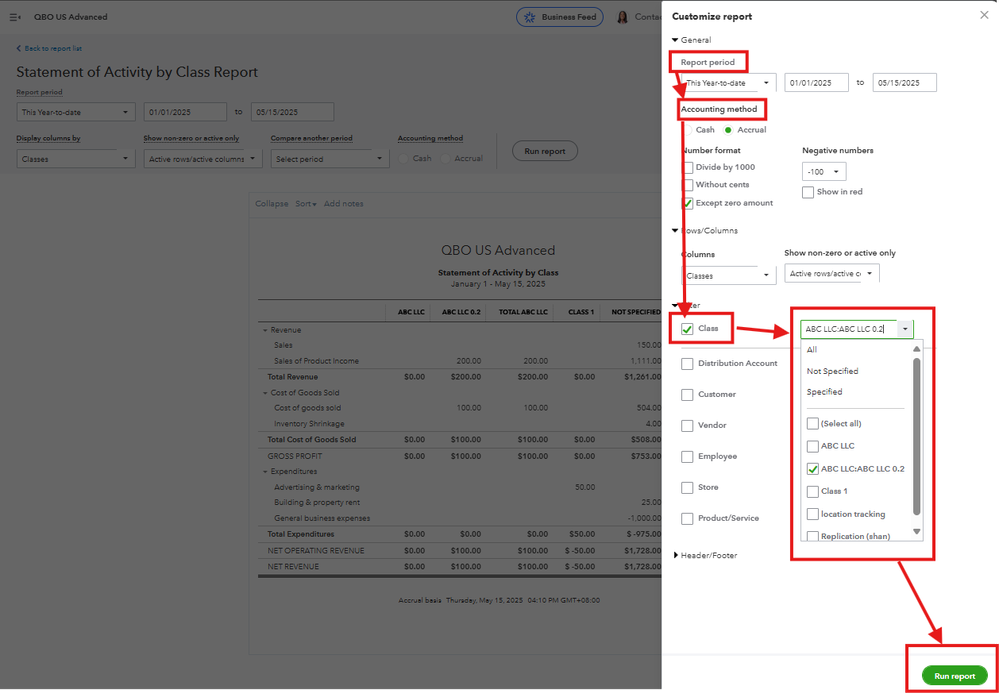This screenshot has height=693, width=999.
Task: Enable Product/Service filter checkbox
Action: click(x=687, y=518)
